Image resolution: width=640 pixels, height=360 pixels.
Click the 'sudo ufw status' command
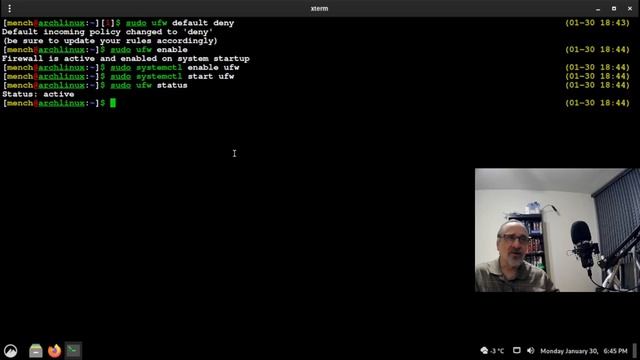149,86
